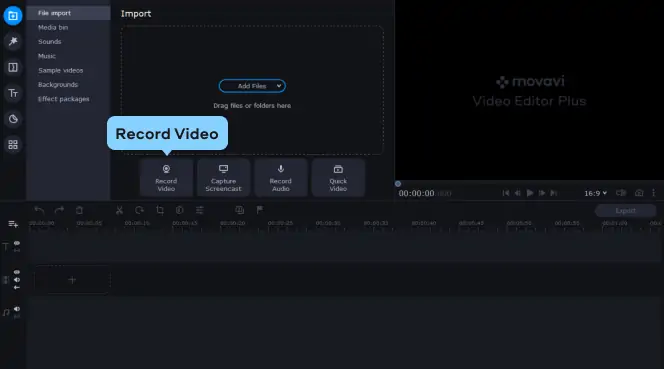This screenshot has width=664, height=369.
Task: Toggle visibility eye on titles track
Action: 17,243
